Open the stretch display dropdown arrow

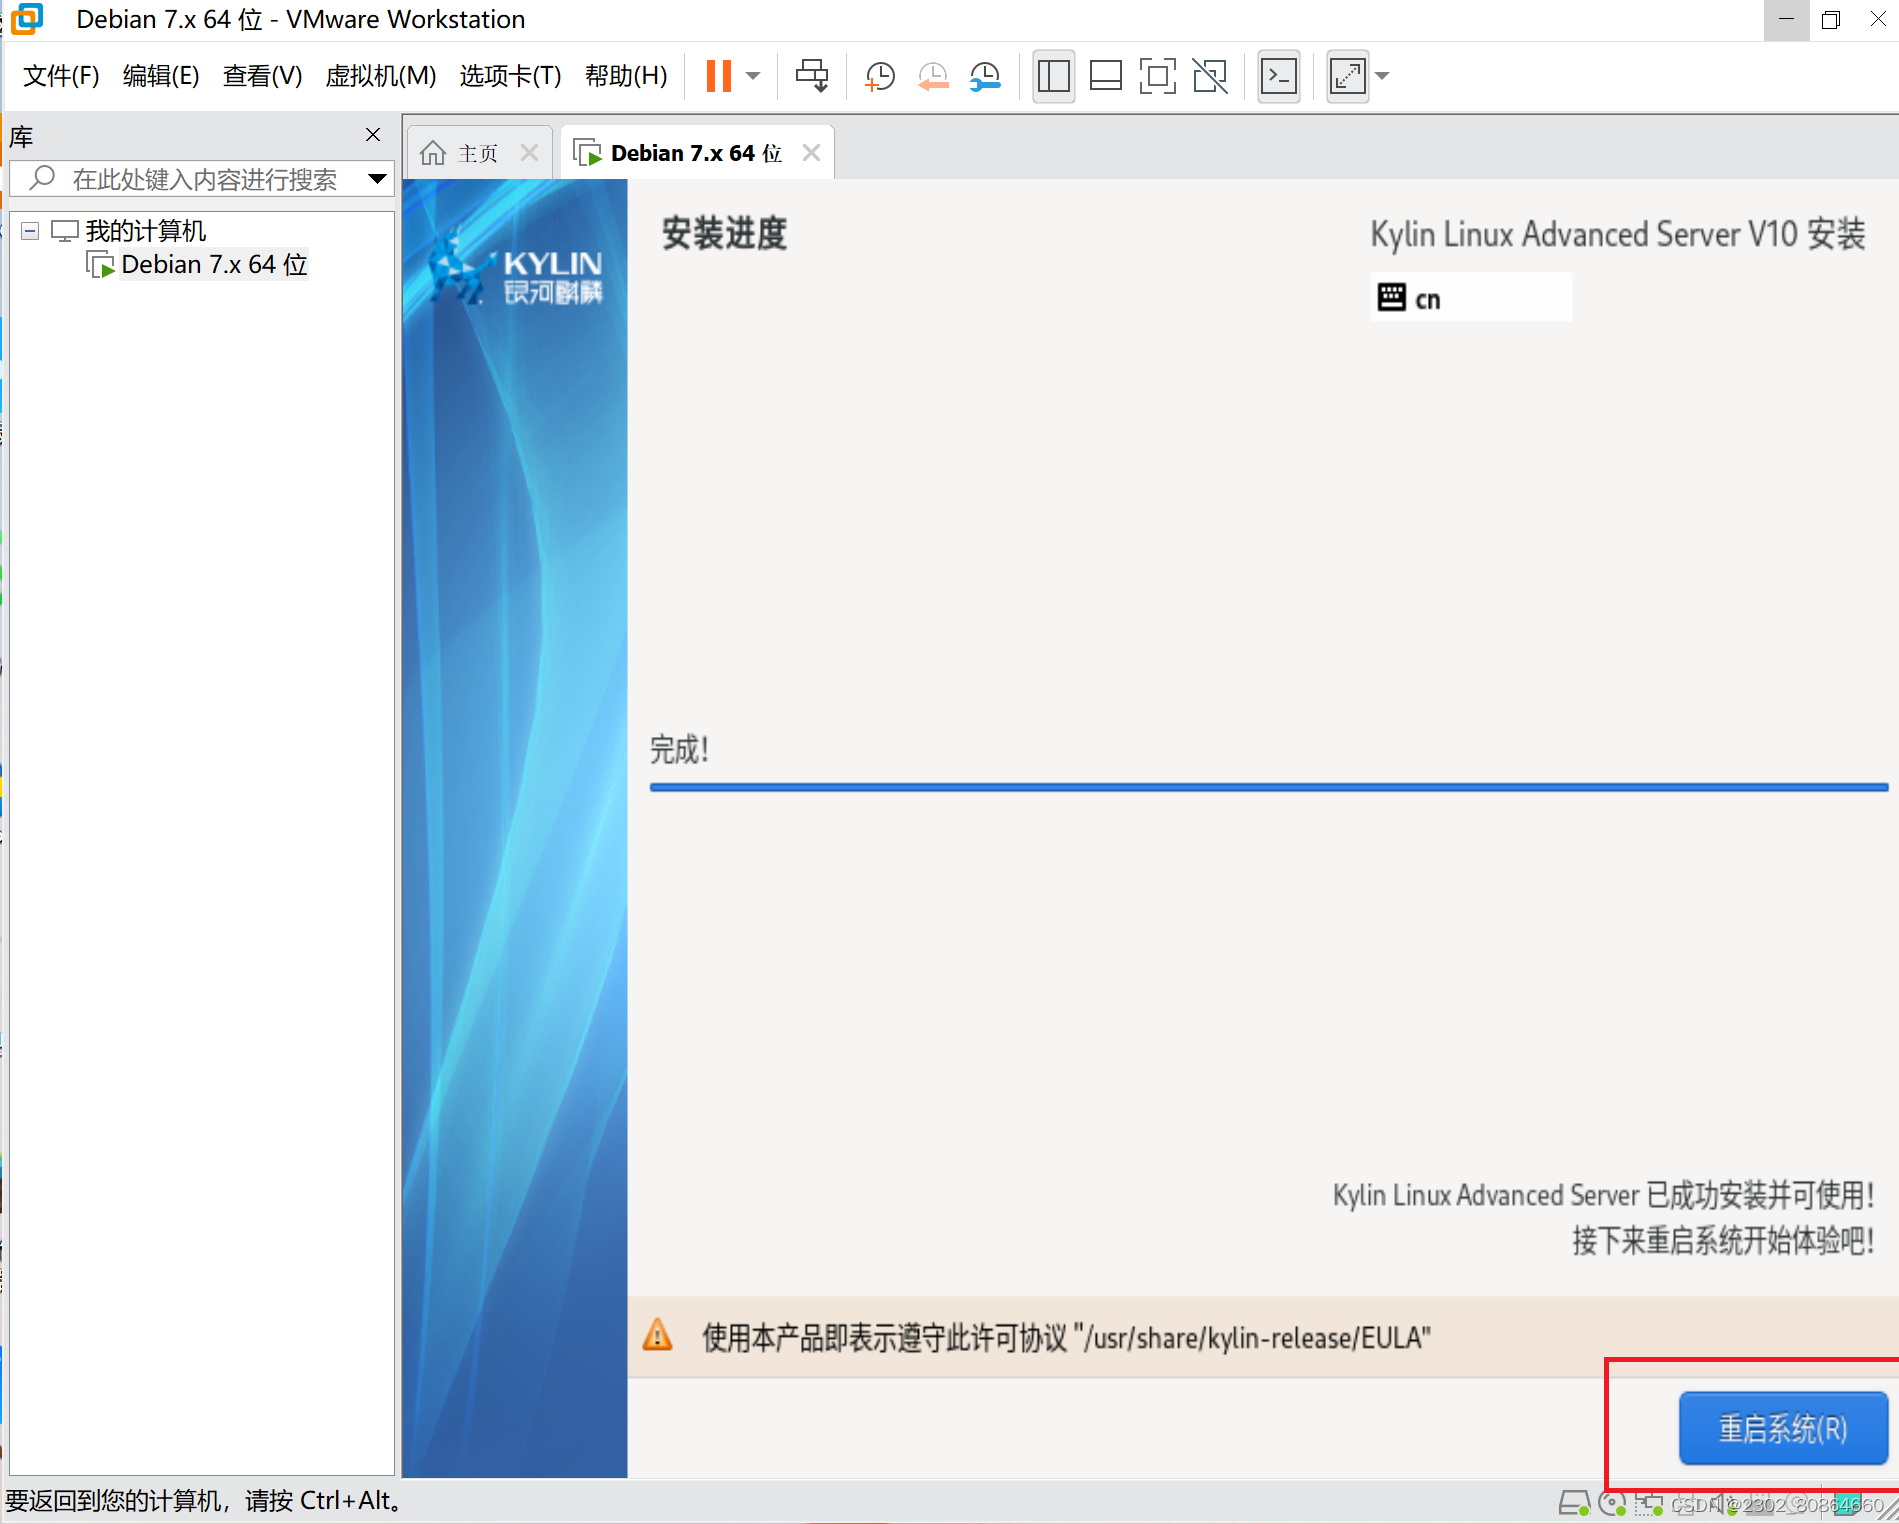click(1383, 76)
